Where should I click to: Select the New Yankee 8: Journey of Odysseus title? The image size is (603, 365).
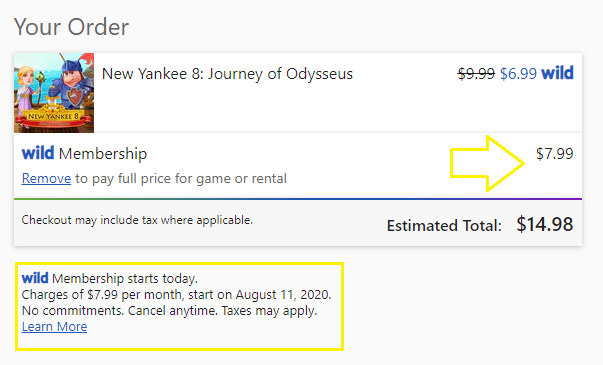point(227,73)
